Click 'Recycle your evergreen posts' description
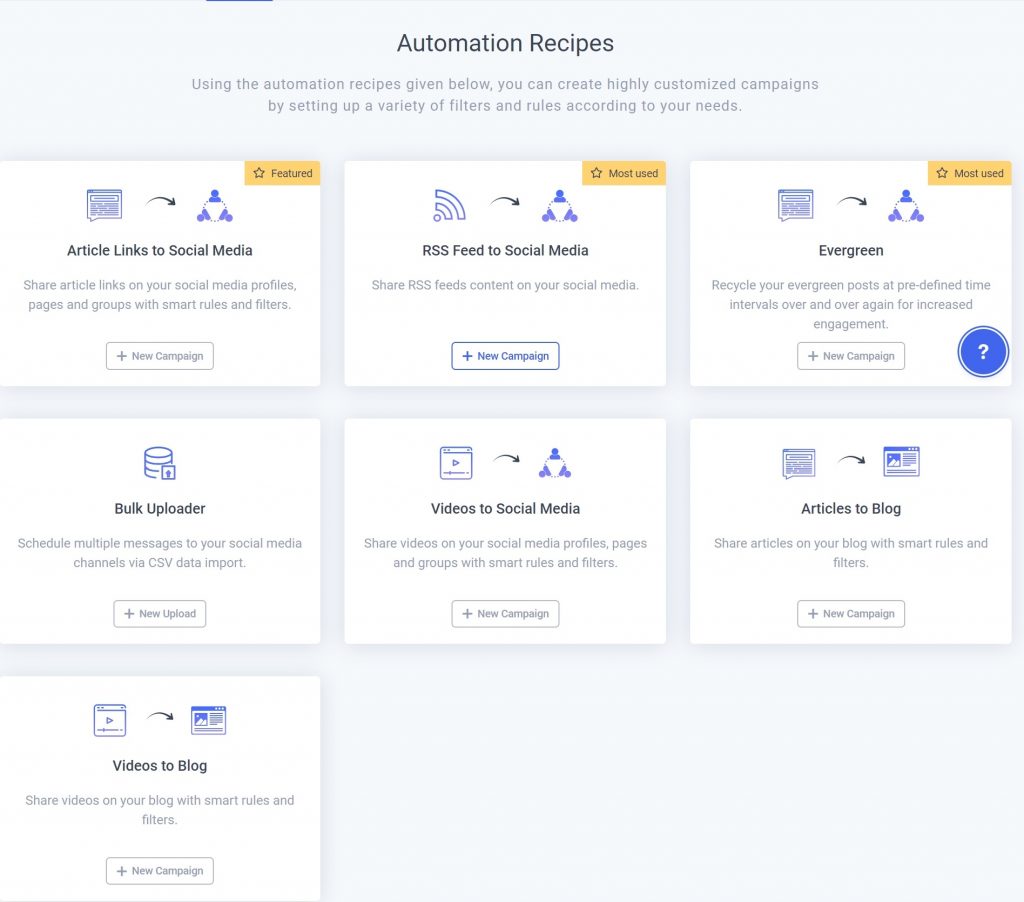 850,304
